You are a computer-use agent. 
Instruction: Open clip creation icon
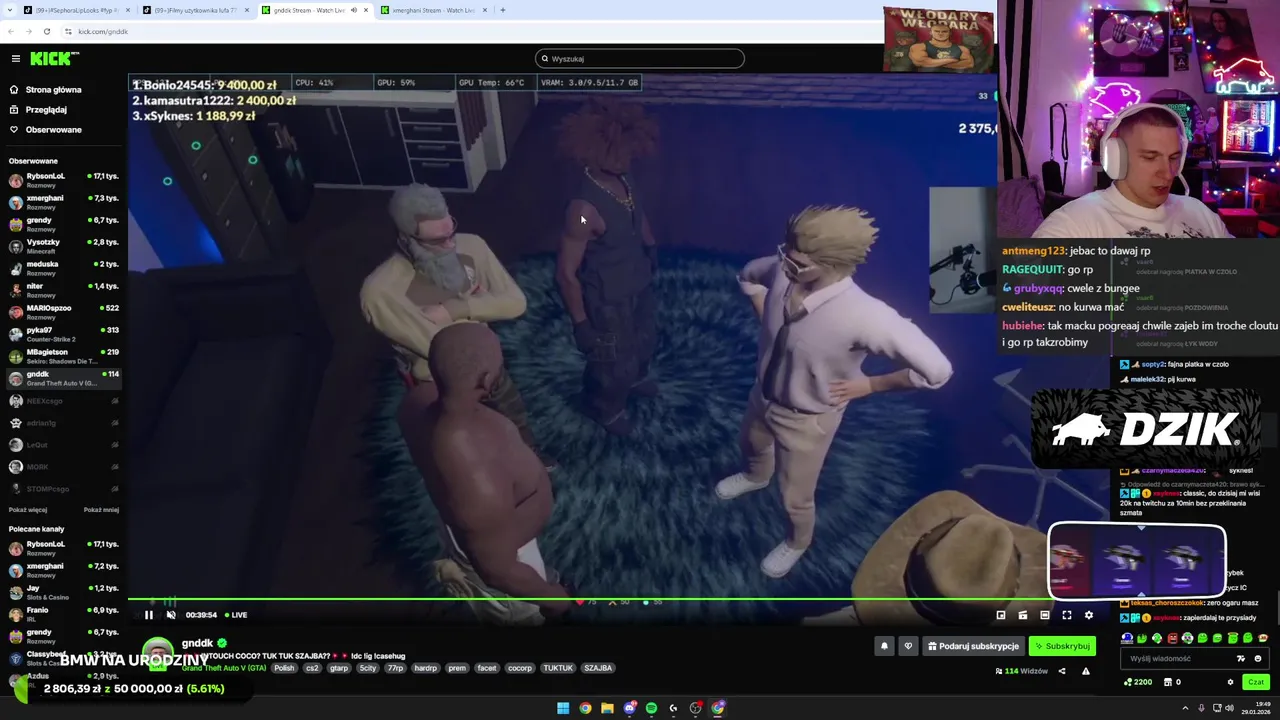(x=1023, y=615)
